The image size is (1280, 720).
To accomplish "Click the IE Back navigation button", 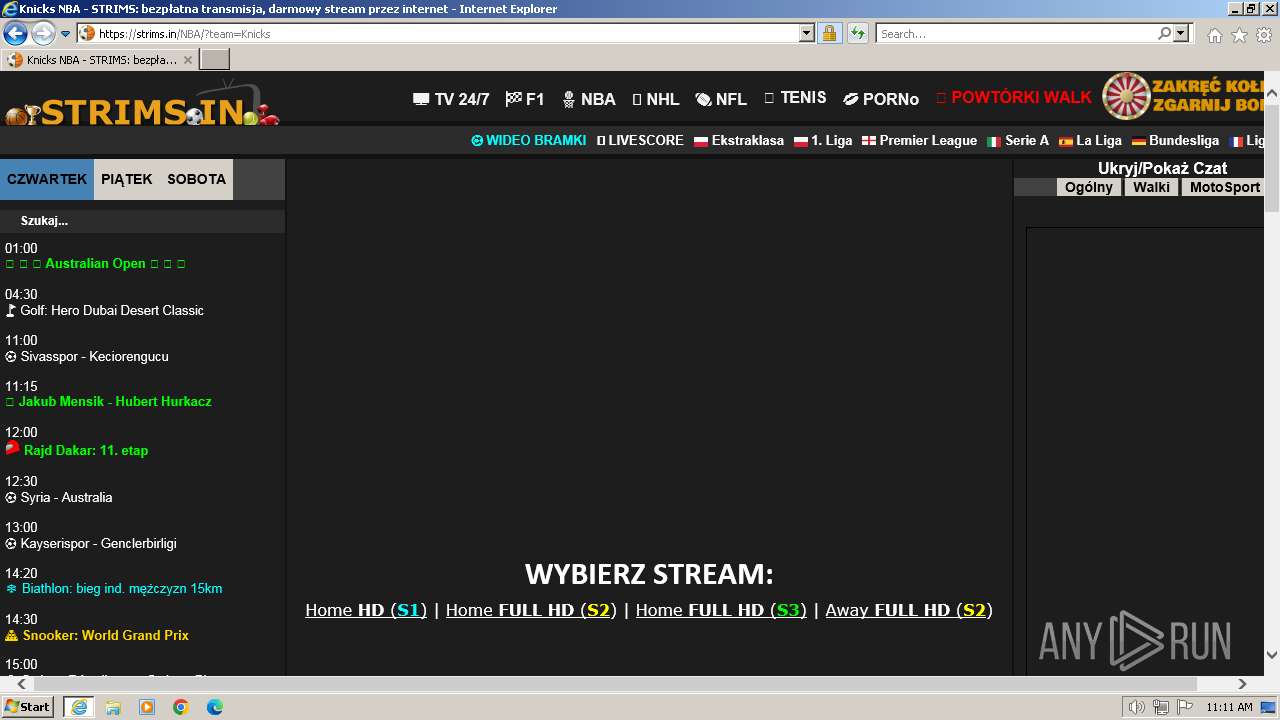I will [x=15, y=33].
